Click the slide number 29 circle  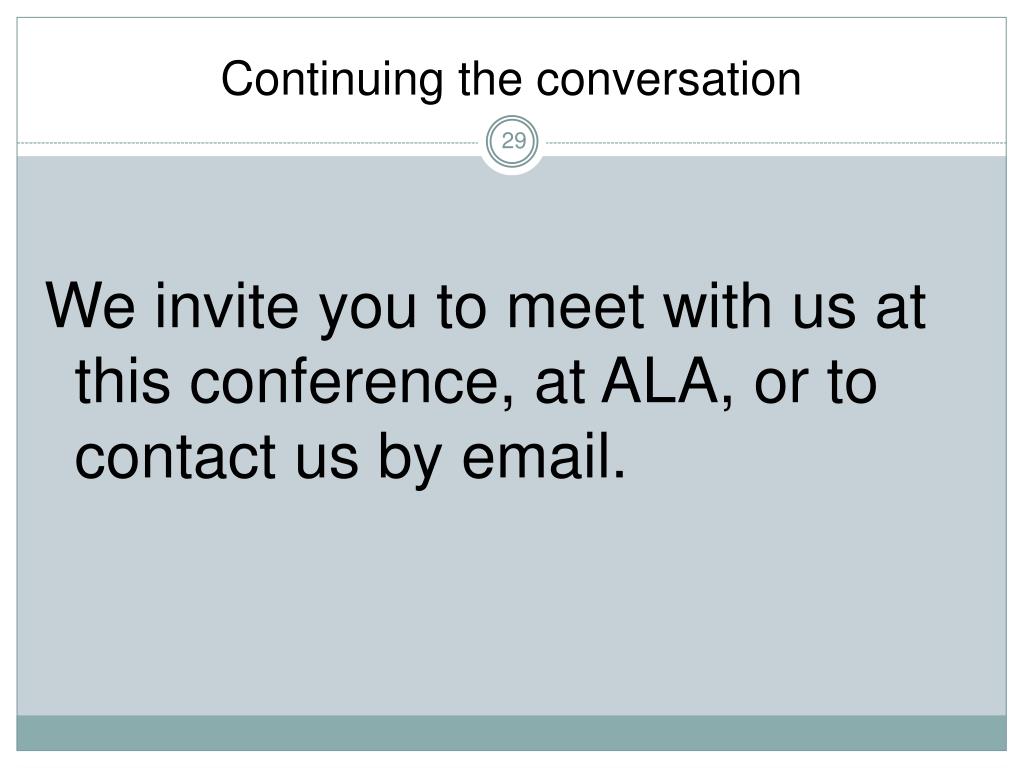(513, 142)
